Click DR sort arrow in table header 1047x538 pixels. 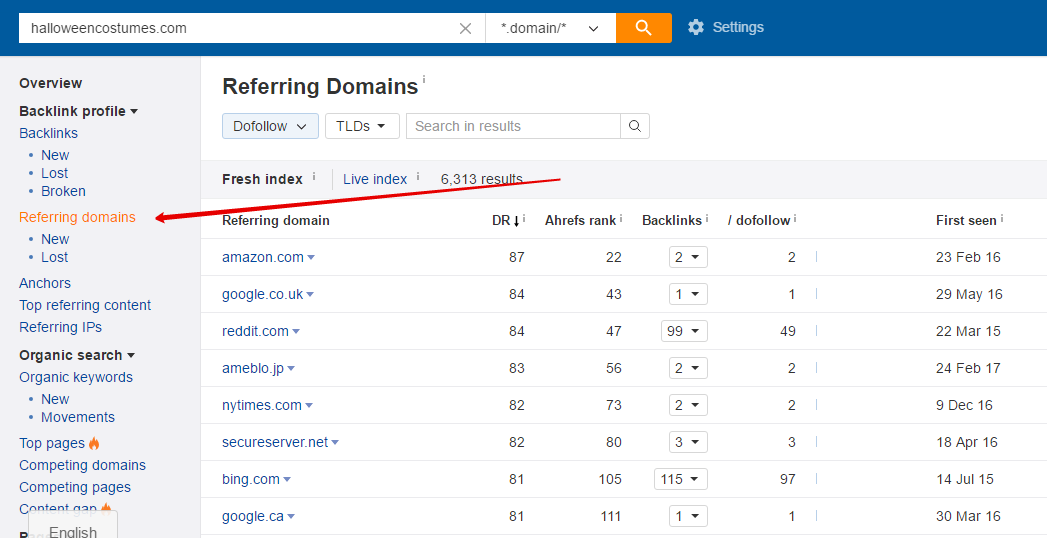[x=516, y=221]
